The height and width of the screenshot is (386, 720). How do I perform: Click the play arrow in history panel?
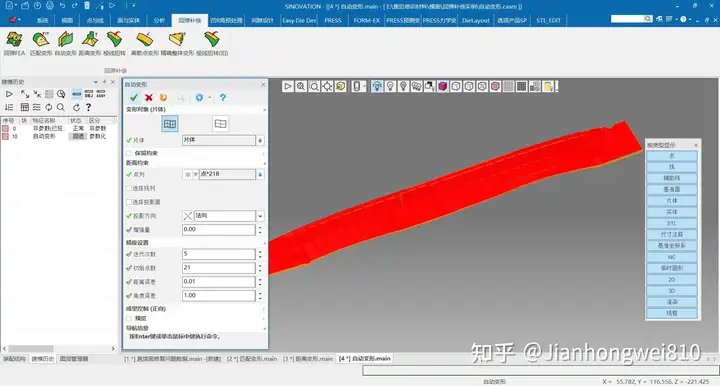click(x=9, y=94)
